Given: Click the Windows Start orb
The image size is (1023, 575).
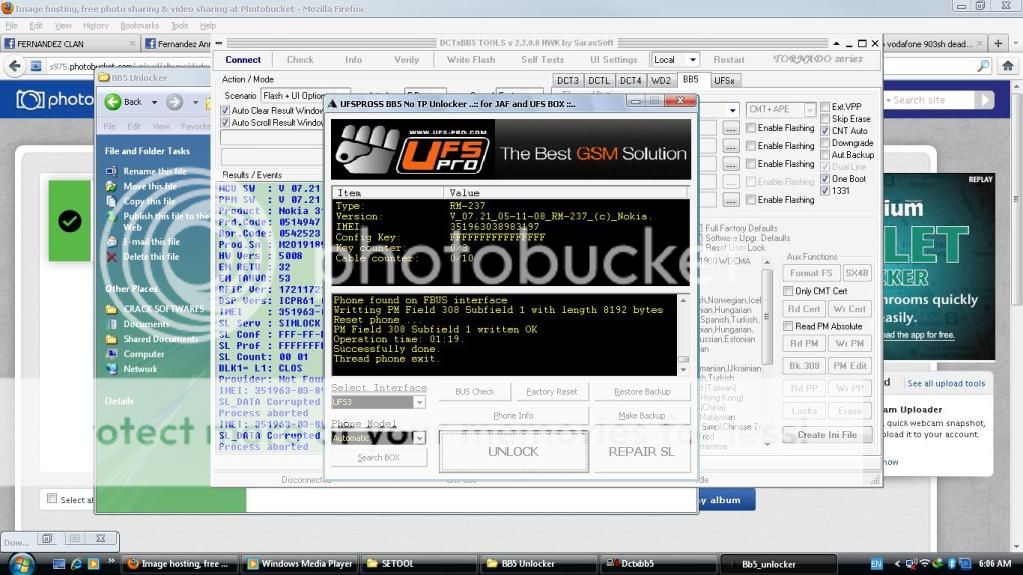Looking at the screenshot, I should pyautogui.click(x=19, y=563).
